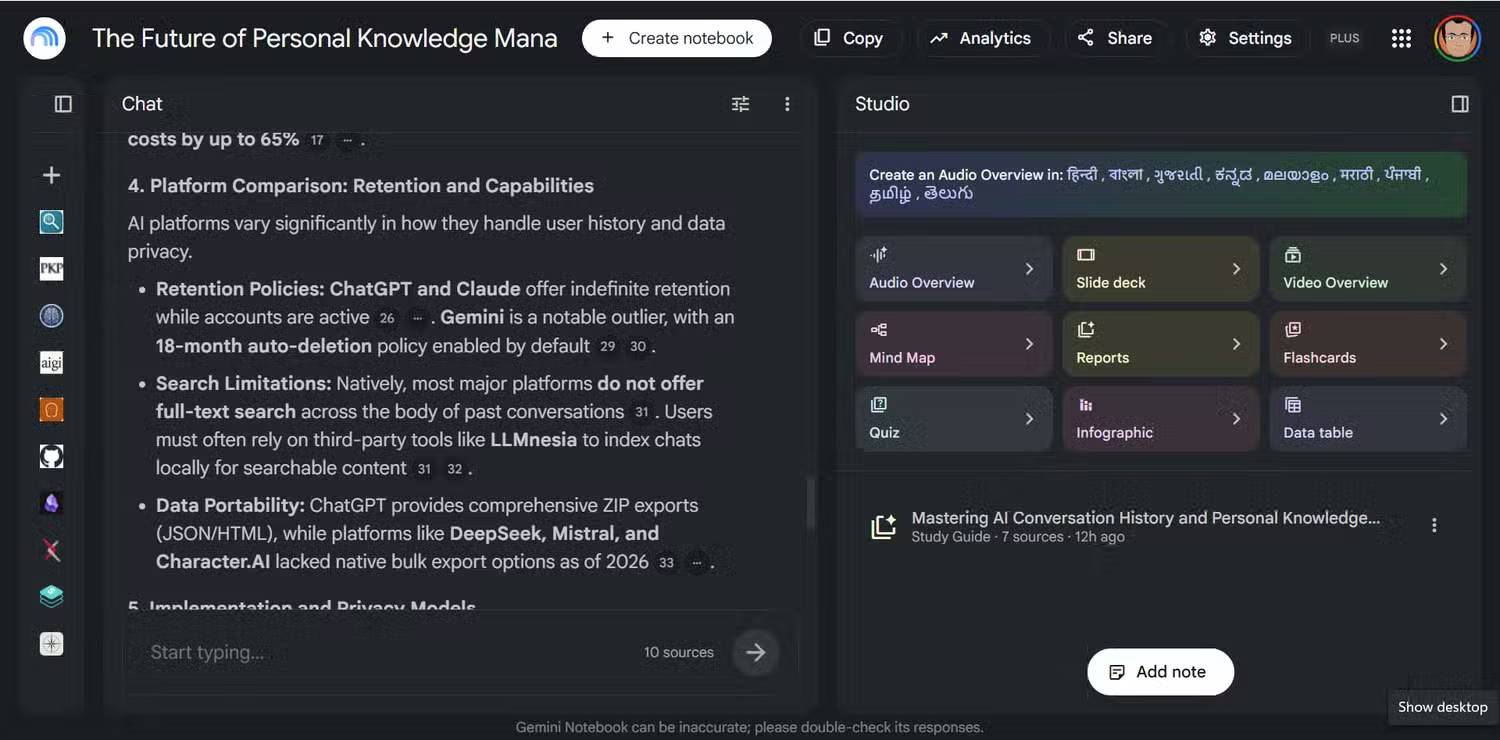Add a new note
The image size is (1500, 740).
pos(1160,672)
